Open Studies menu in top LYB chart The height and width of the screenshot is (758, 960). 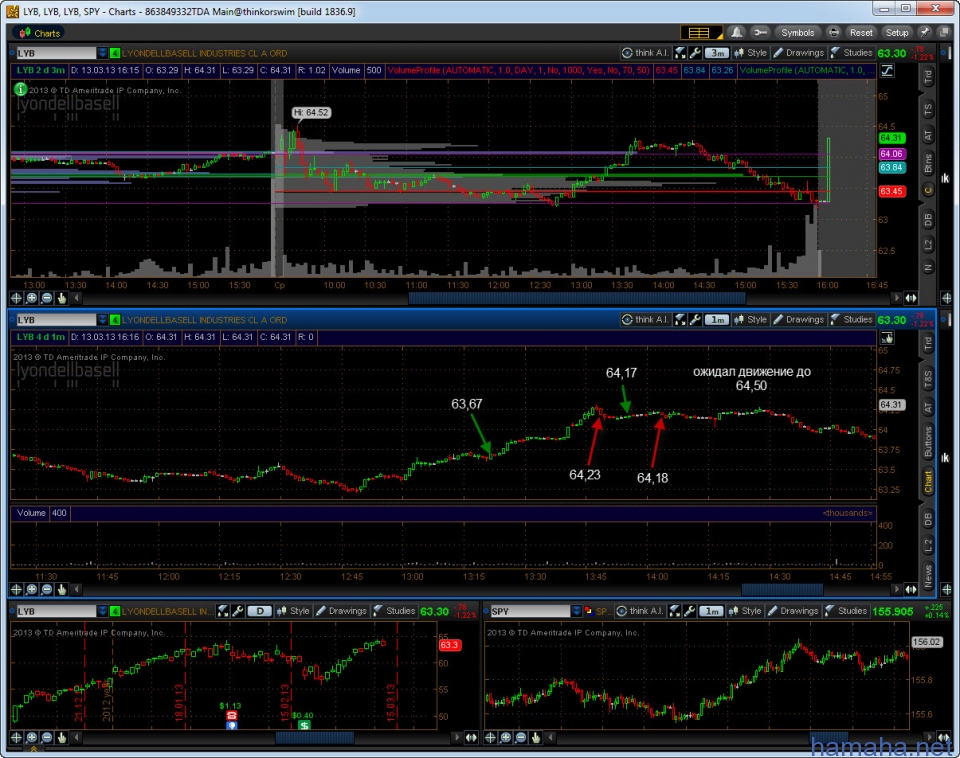pos(851,53)
